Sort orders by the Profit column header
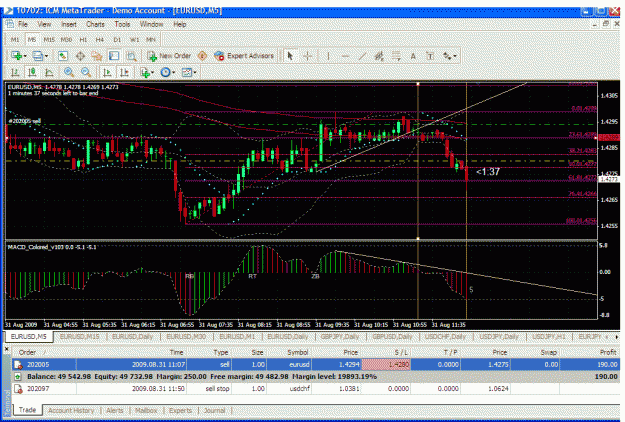The height and width of the screenshot is (422, 625). (x=608, y=352)
